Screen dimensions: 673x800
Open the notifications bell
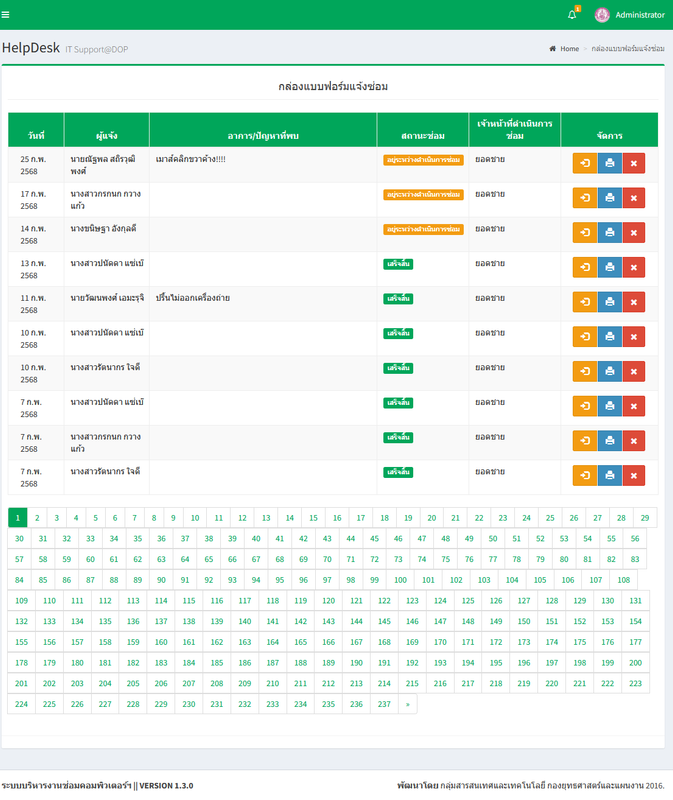pos(572,15)
